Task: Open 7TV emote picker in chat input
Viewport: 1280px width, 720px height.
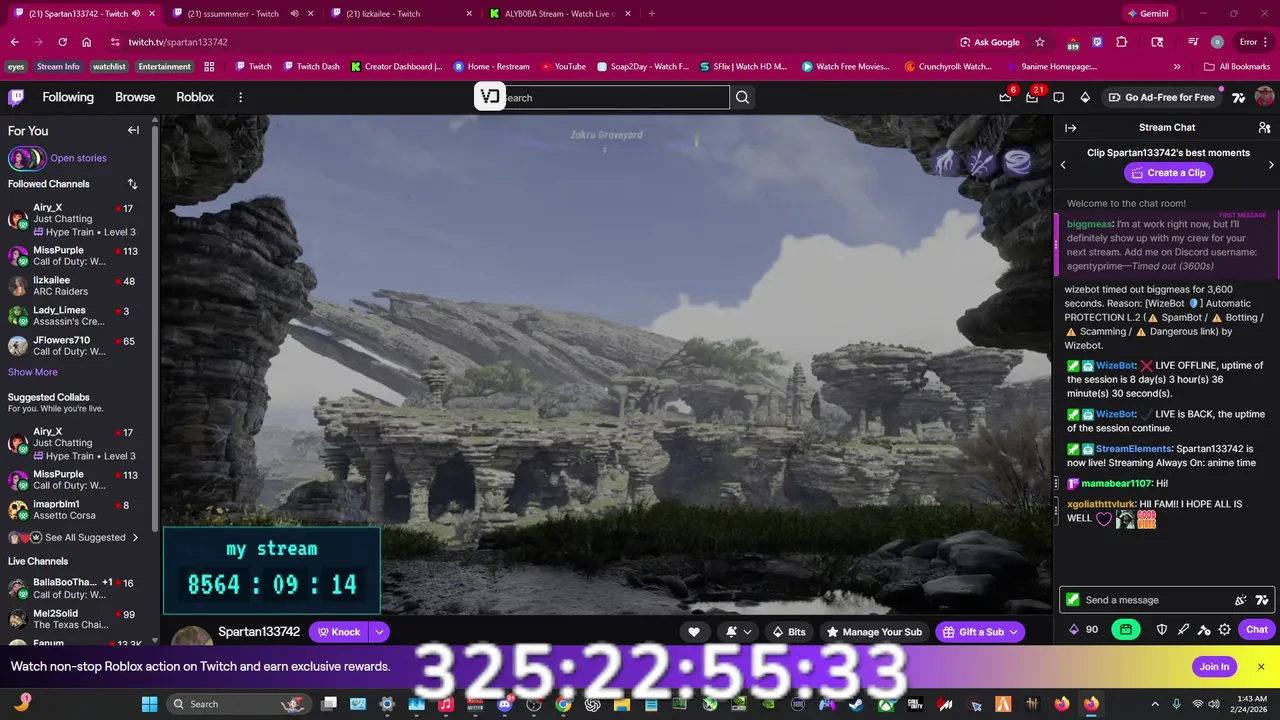Action: coord(1262,600)
